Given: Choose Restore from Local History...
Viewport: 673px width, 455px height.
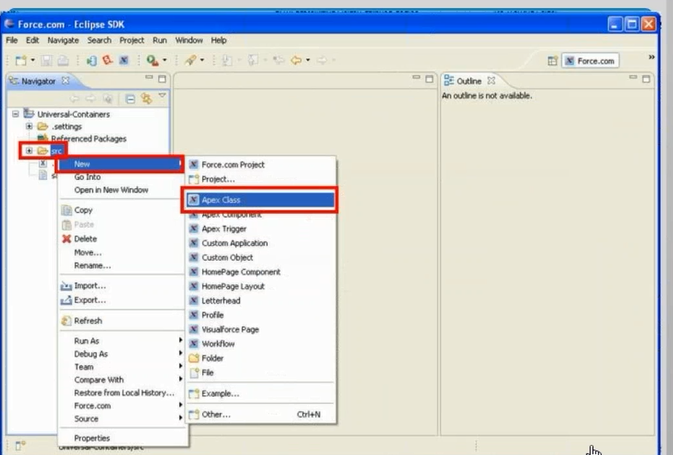Looking at the screenshot, I should 124,393.
